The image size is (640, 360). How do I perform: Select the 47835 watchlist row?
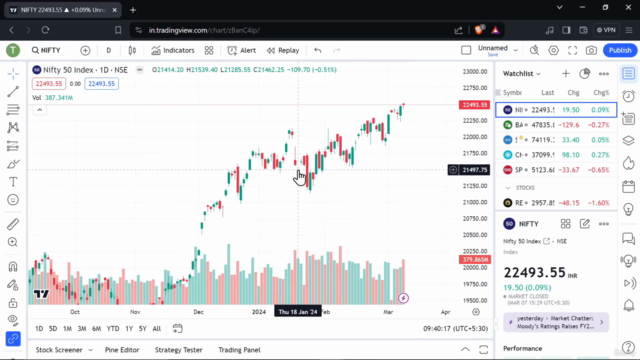556,125
